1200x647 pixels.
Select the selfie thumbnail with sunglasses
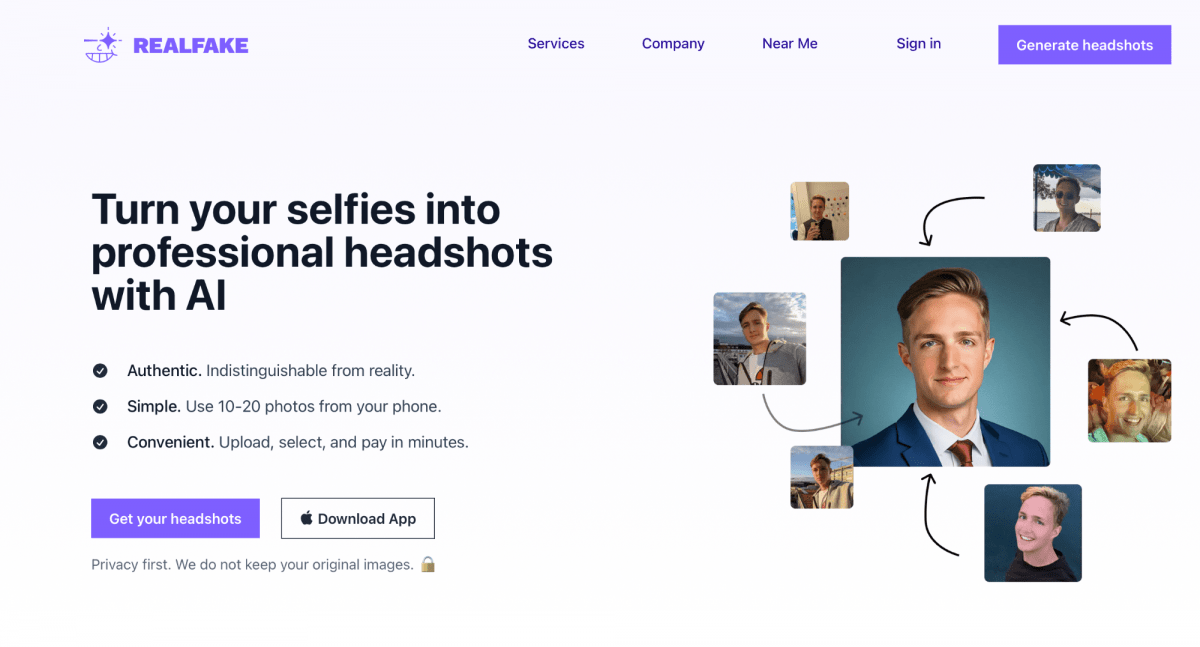click(x=1067, y=198)
